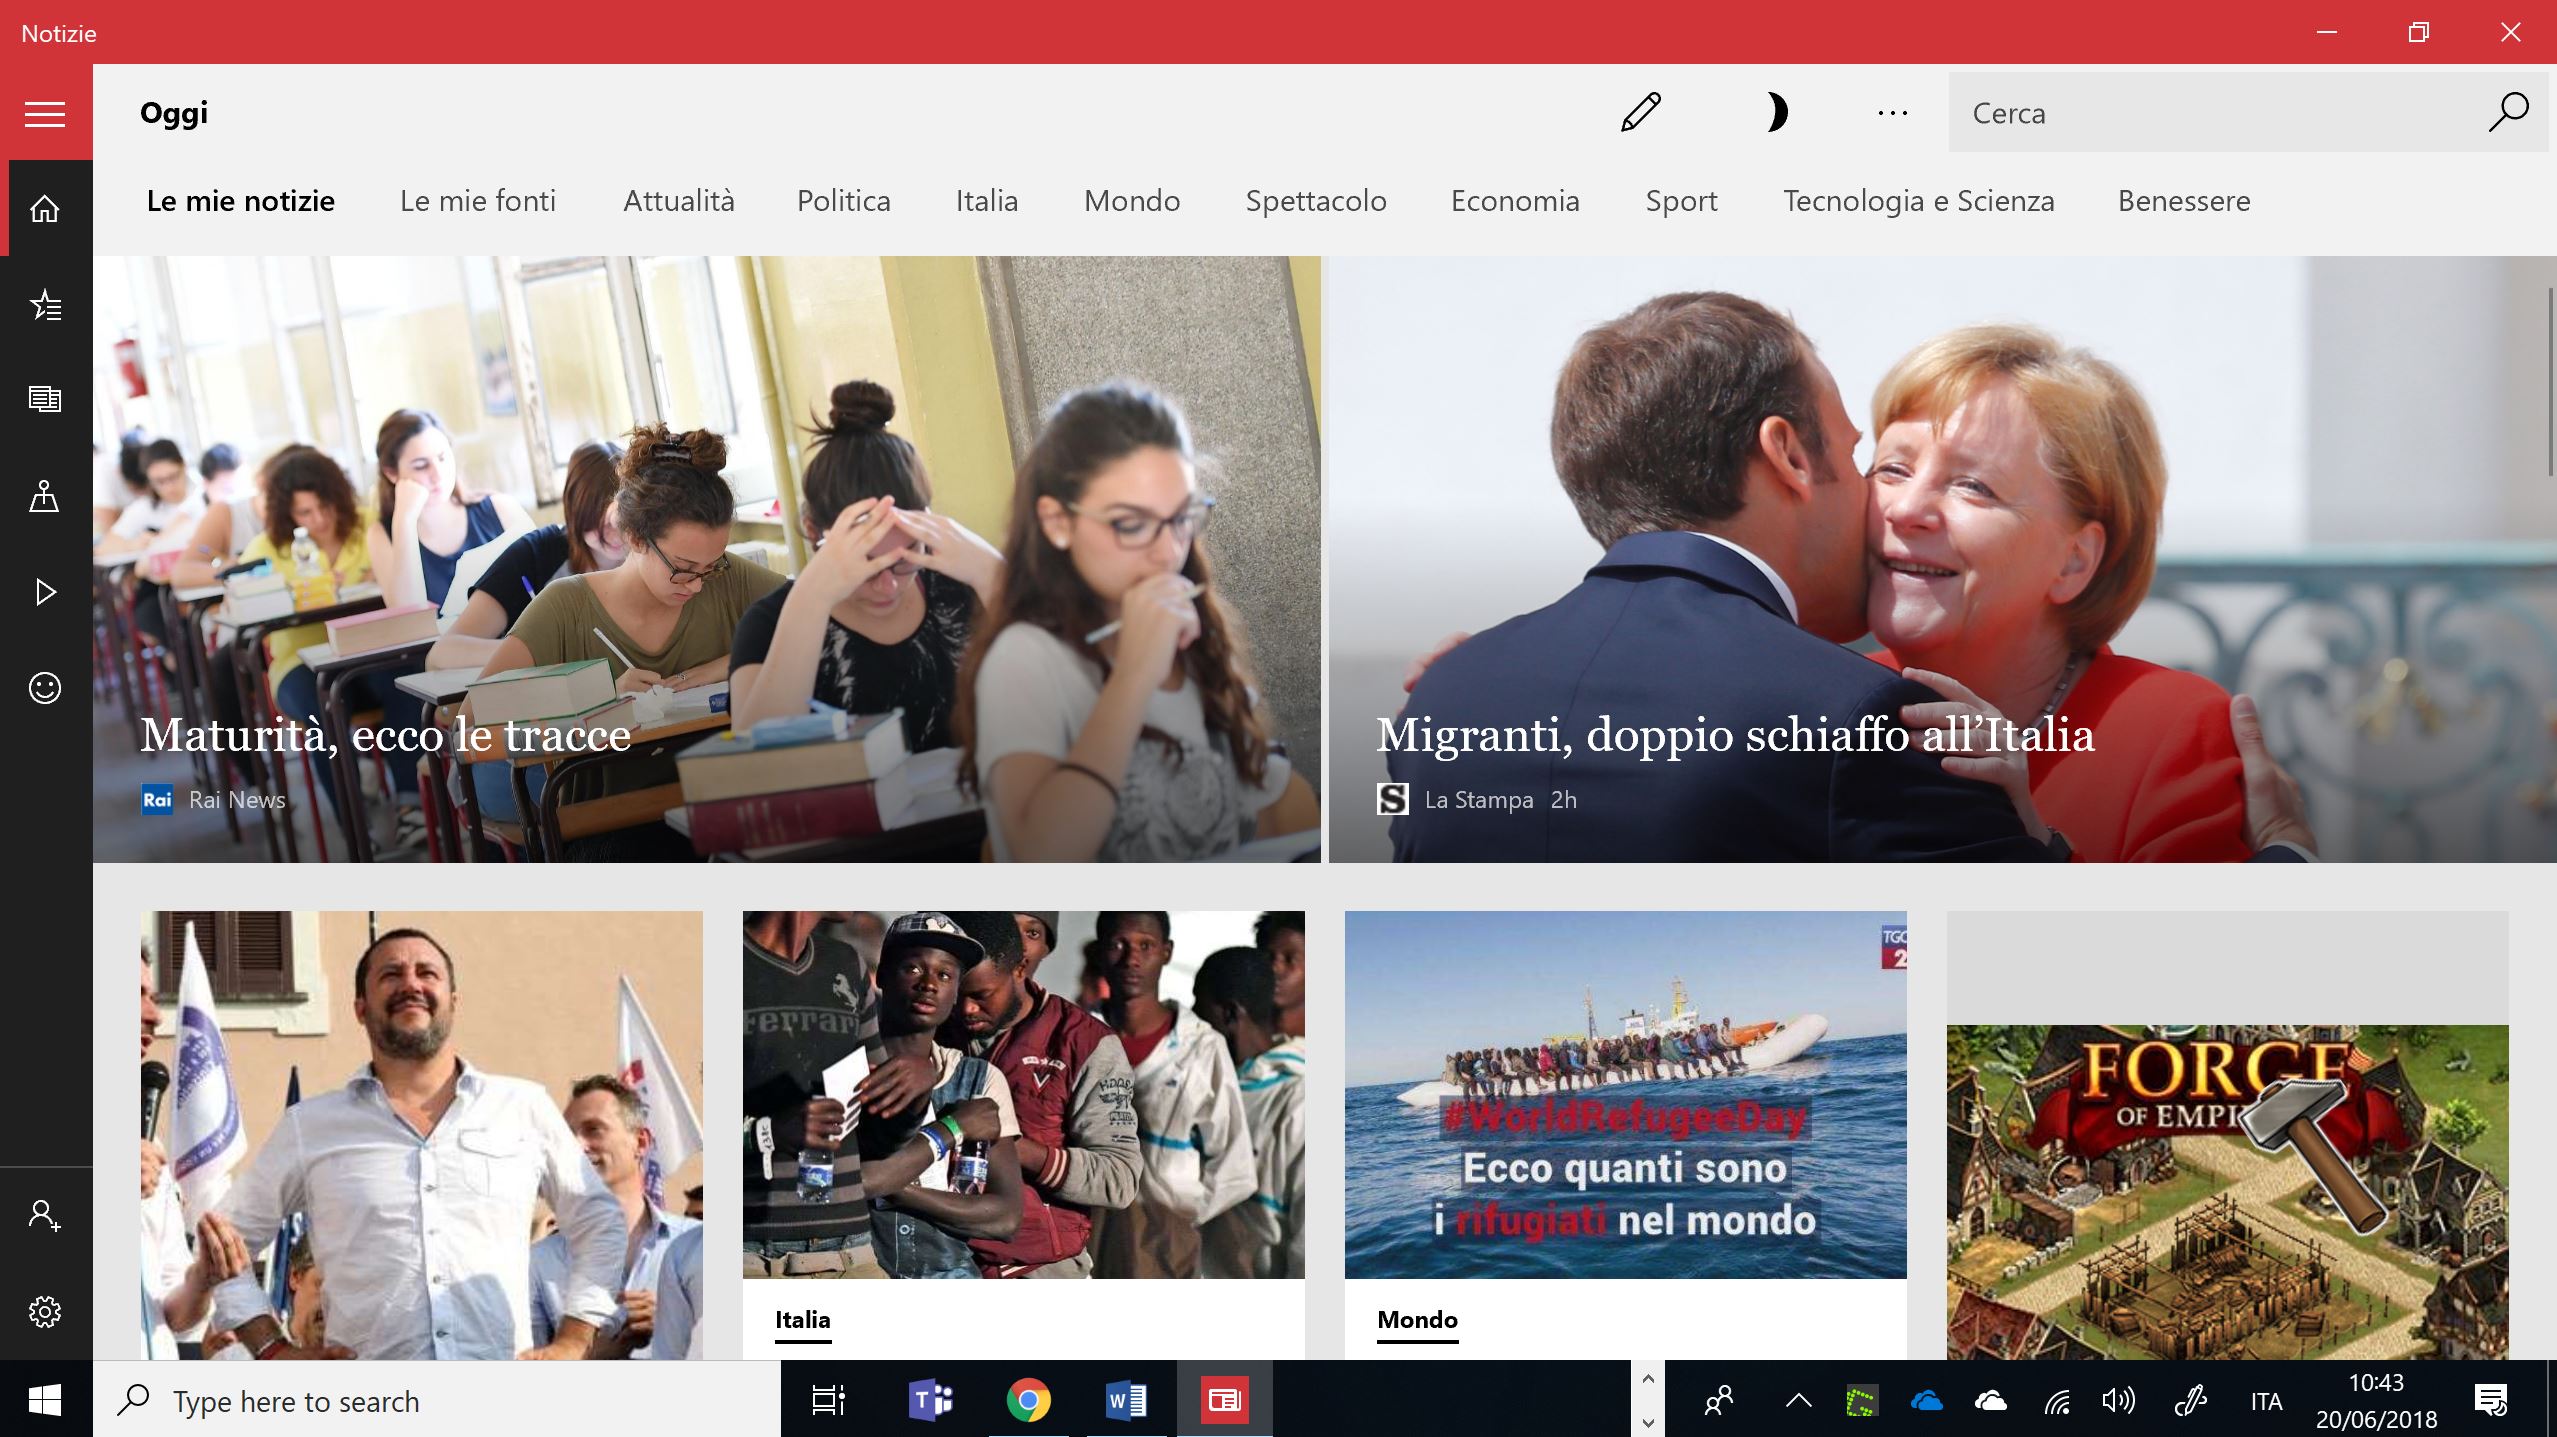This screenshot has height=1437, width=2557.
Task: Select the Home icon in the sidebar
Action: coord(45,207)
